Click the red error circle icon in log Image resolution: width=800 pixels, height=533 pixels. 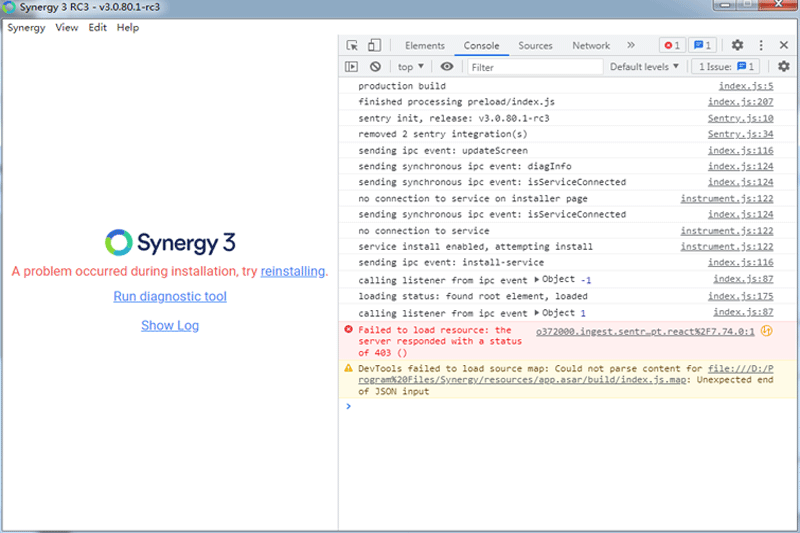pyautogui.click(x=348, y=329)
